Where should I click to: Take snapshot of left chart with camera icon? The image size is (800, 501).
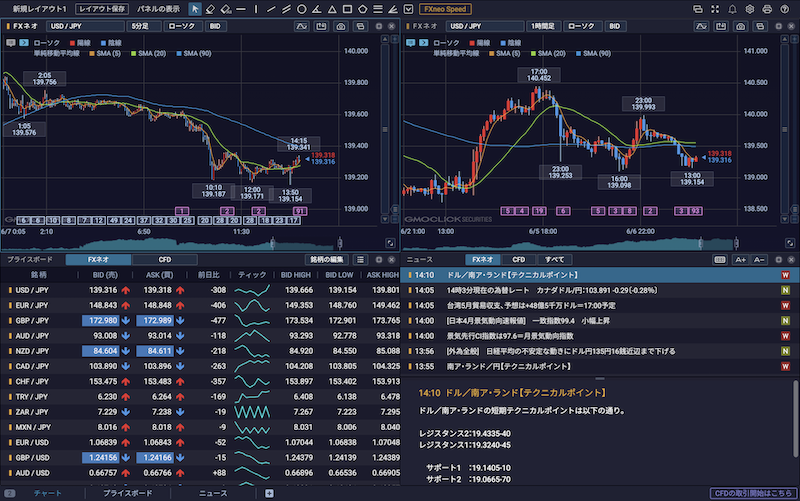point(341,26)
